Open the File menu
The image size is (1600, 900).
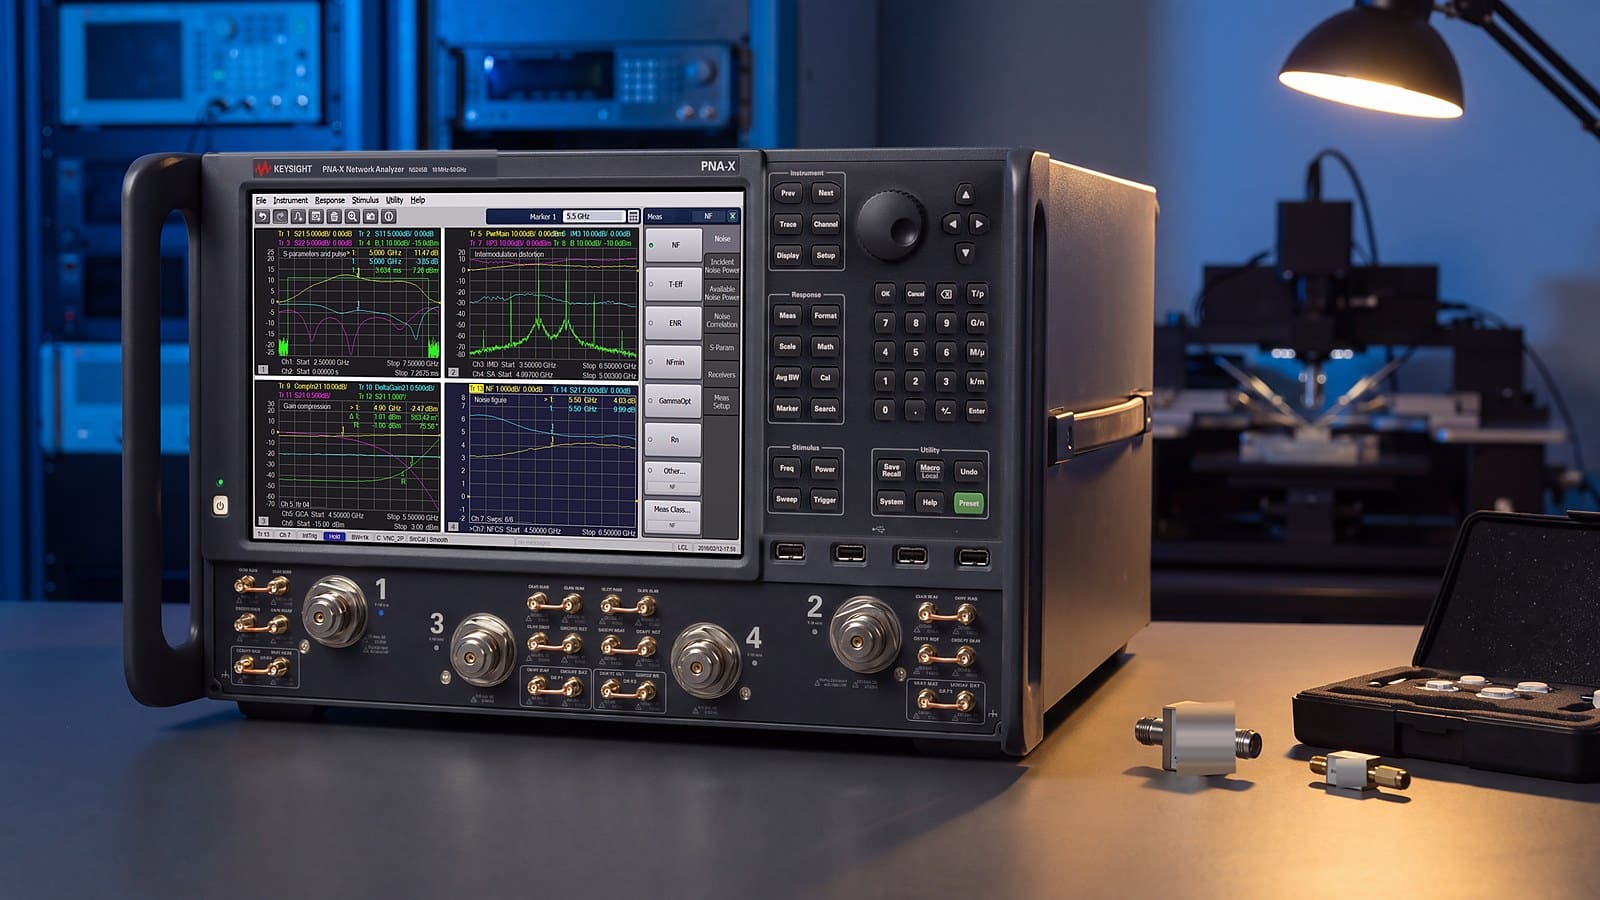point(261,200)
